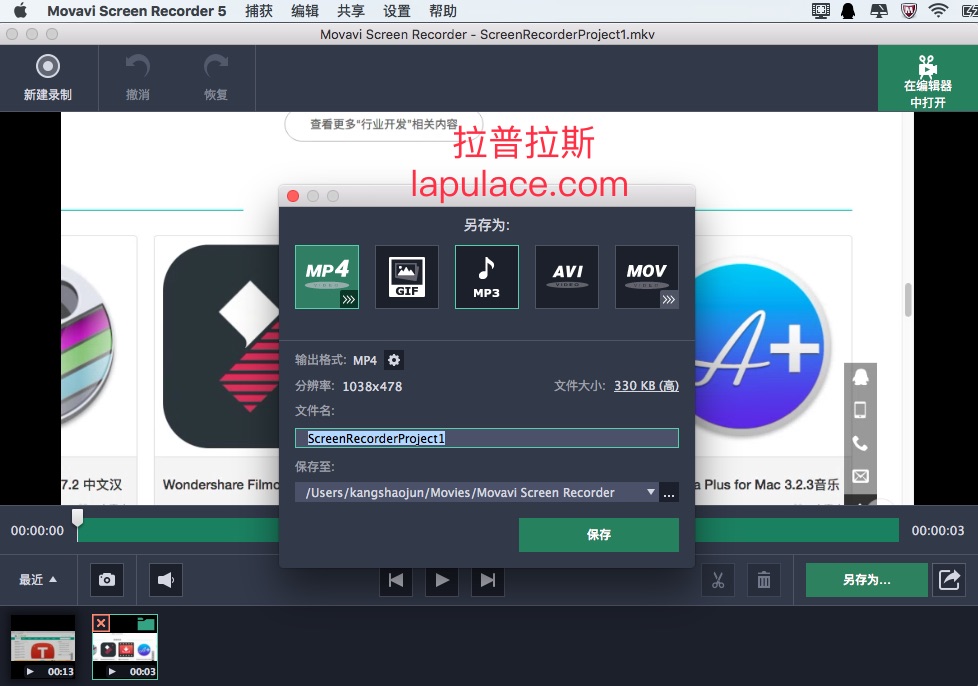Viewport: 978px width, 686px height.
Task: Open the share export icon
Action: pos(949,580)
